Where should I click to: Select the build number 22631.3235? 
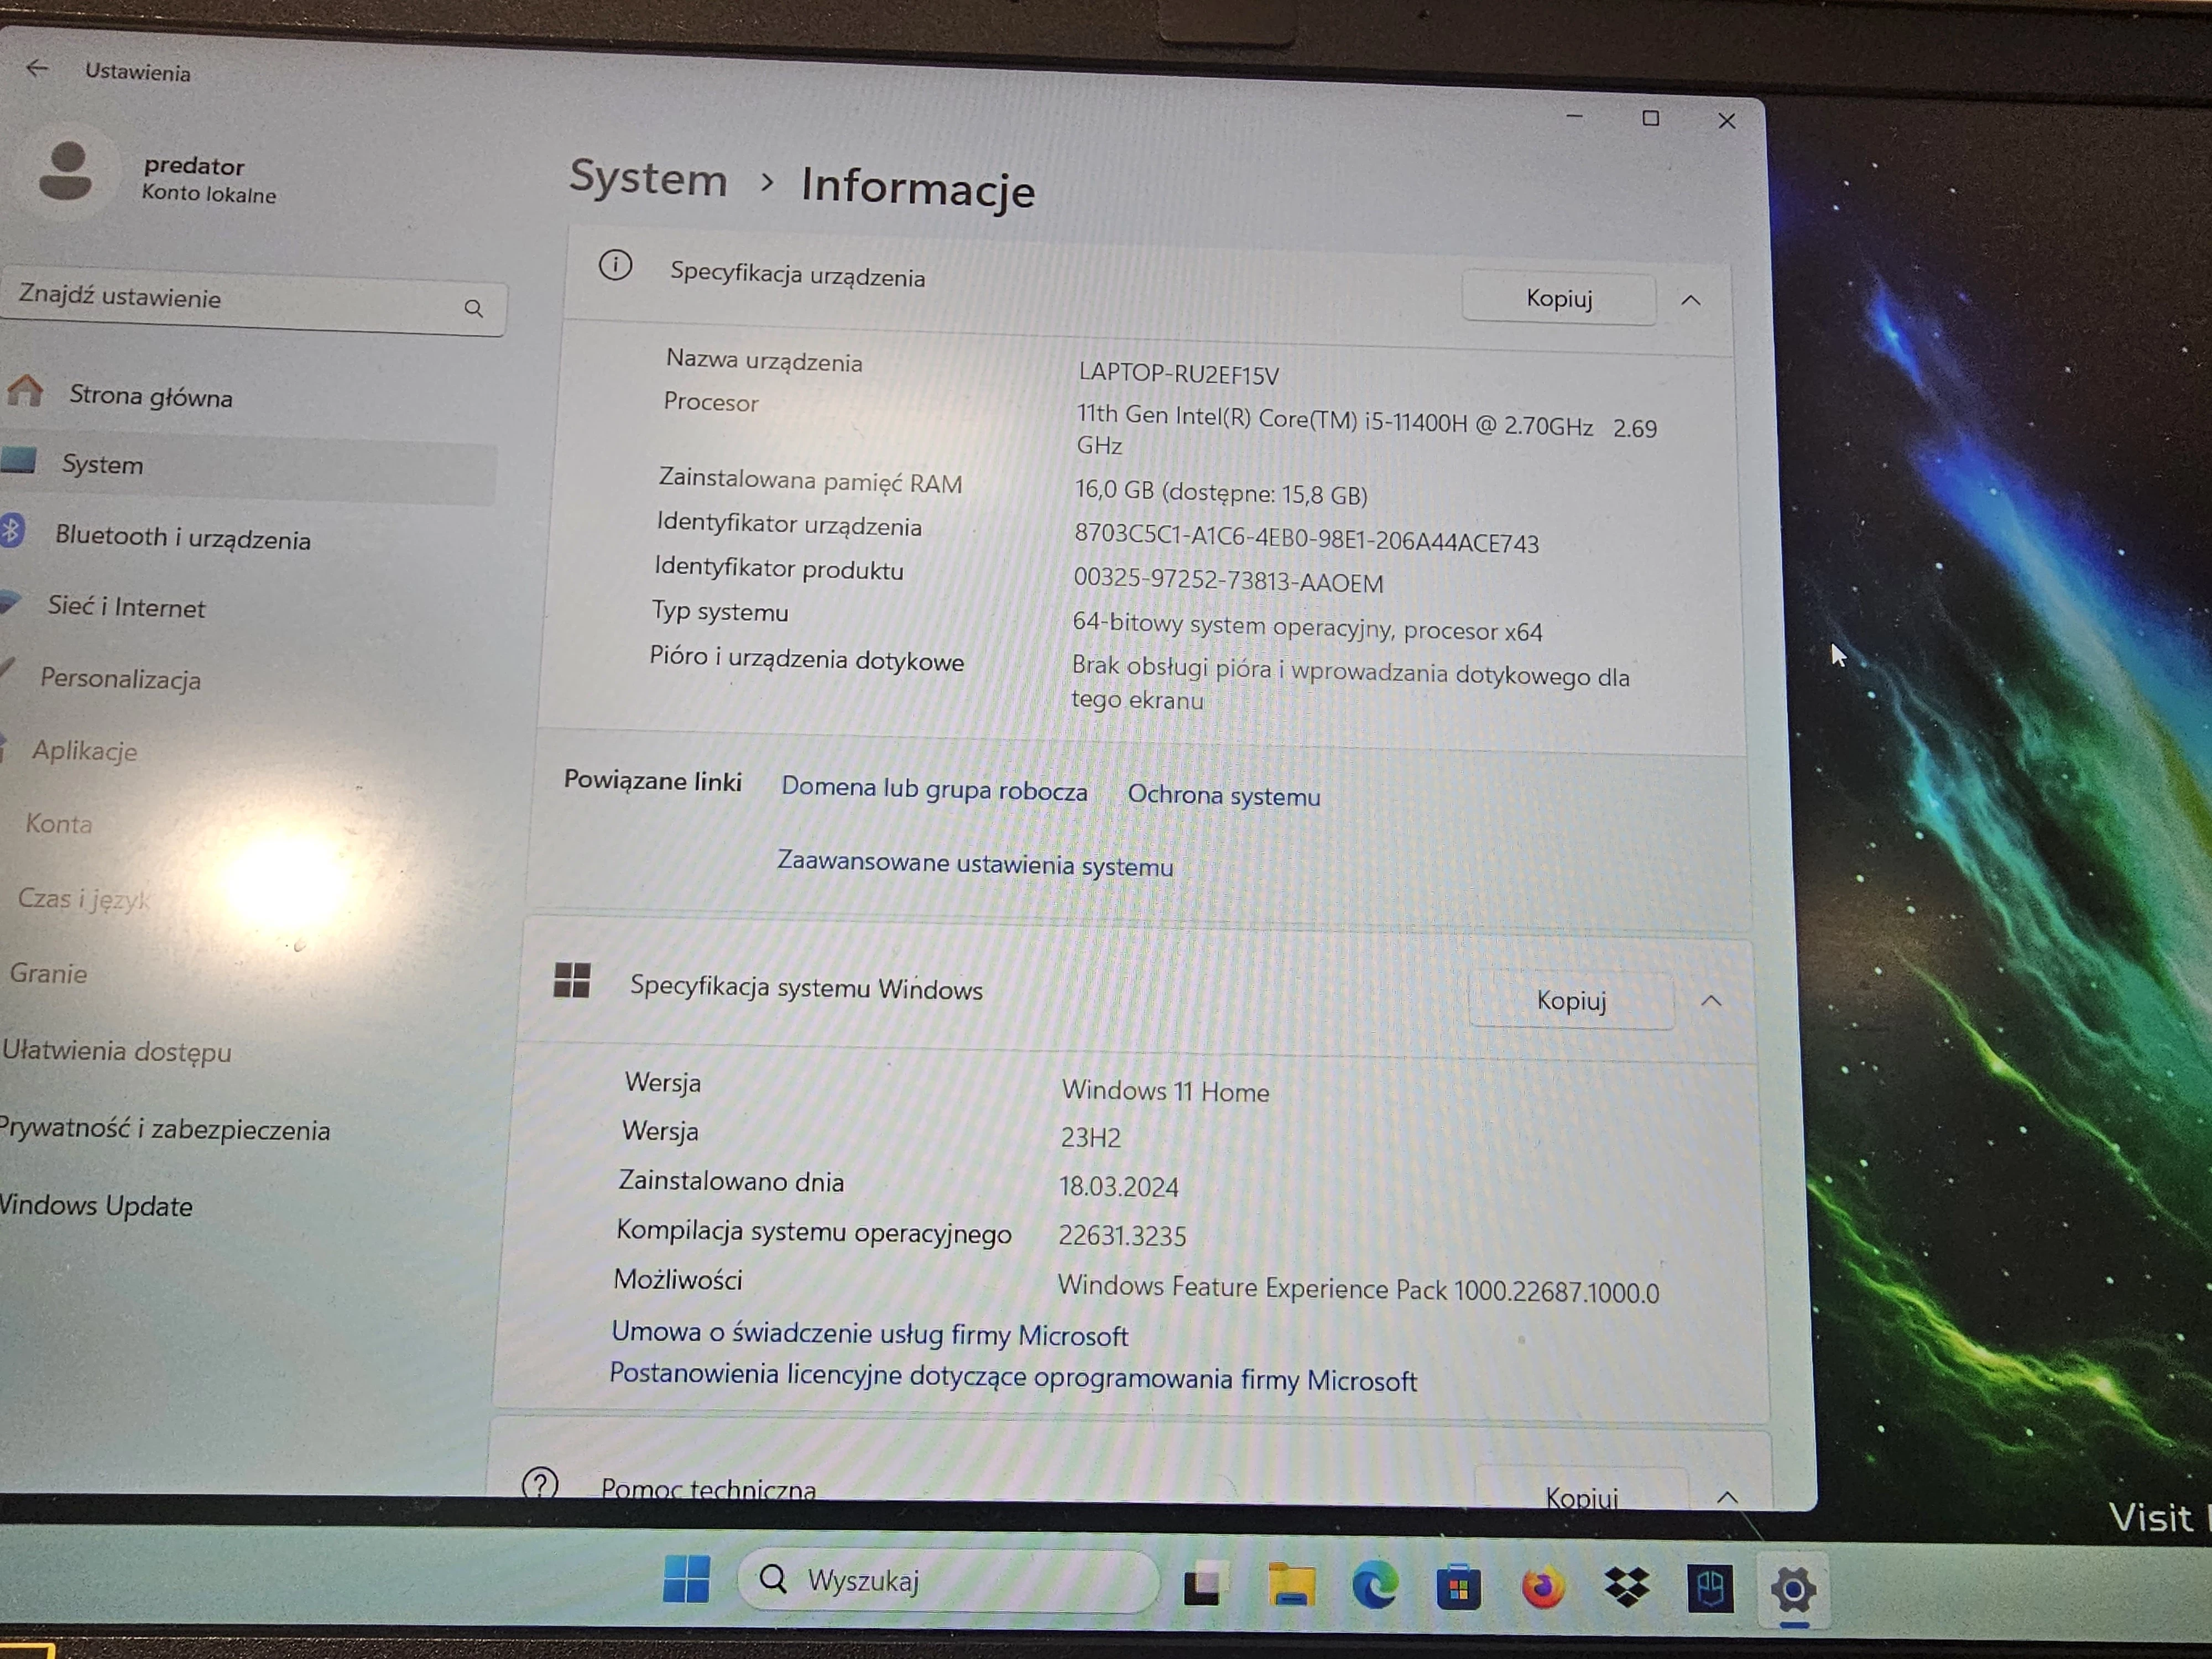pyautogui.click(x=1122, y=1236)
